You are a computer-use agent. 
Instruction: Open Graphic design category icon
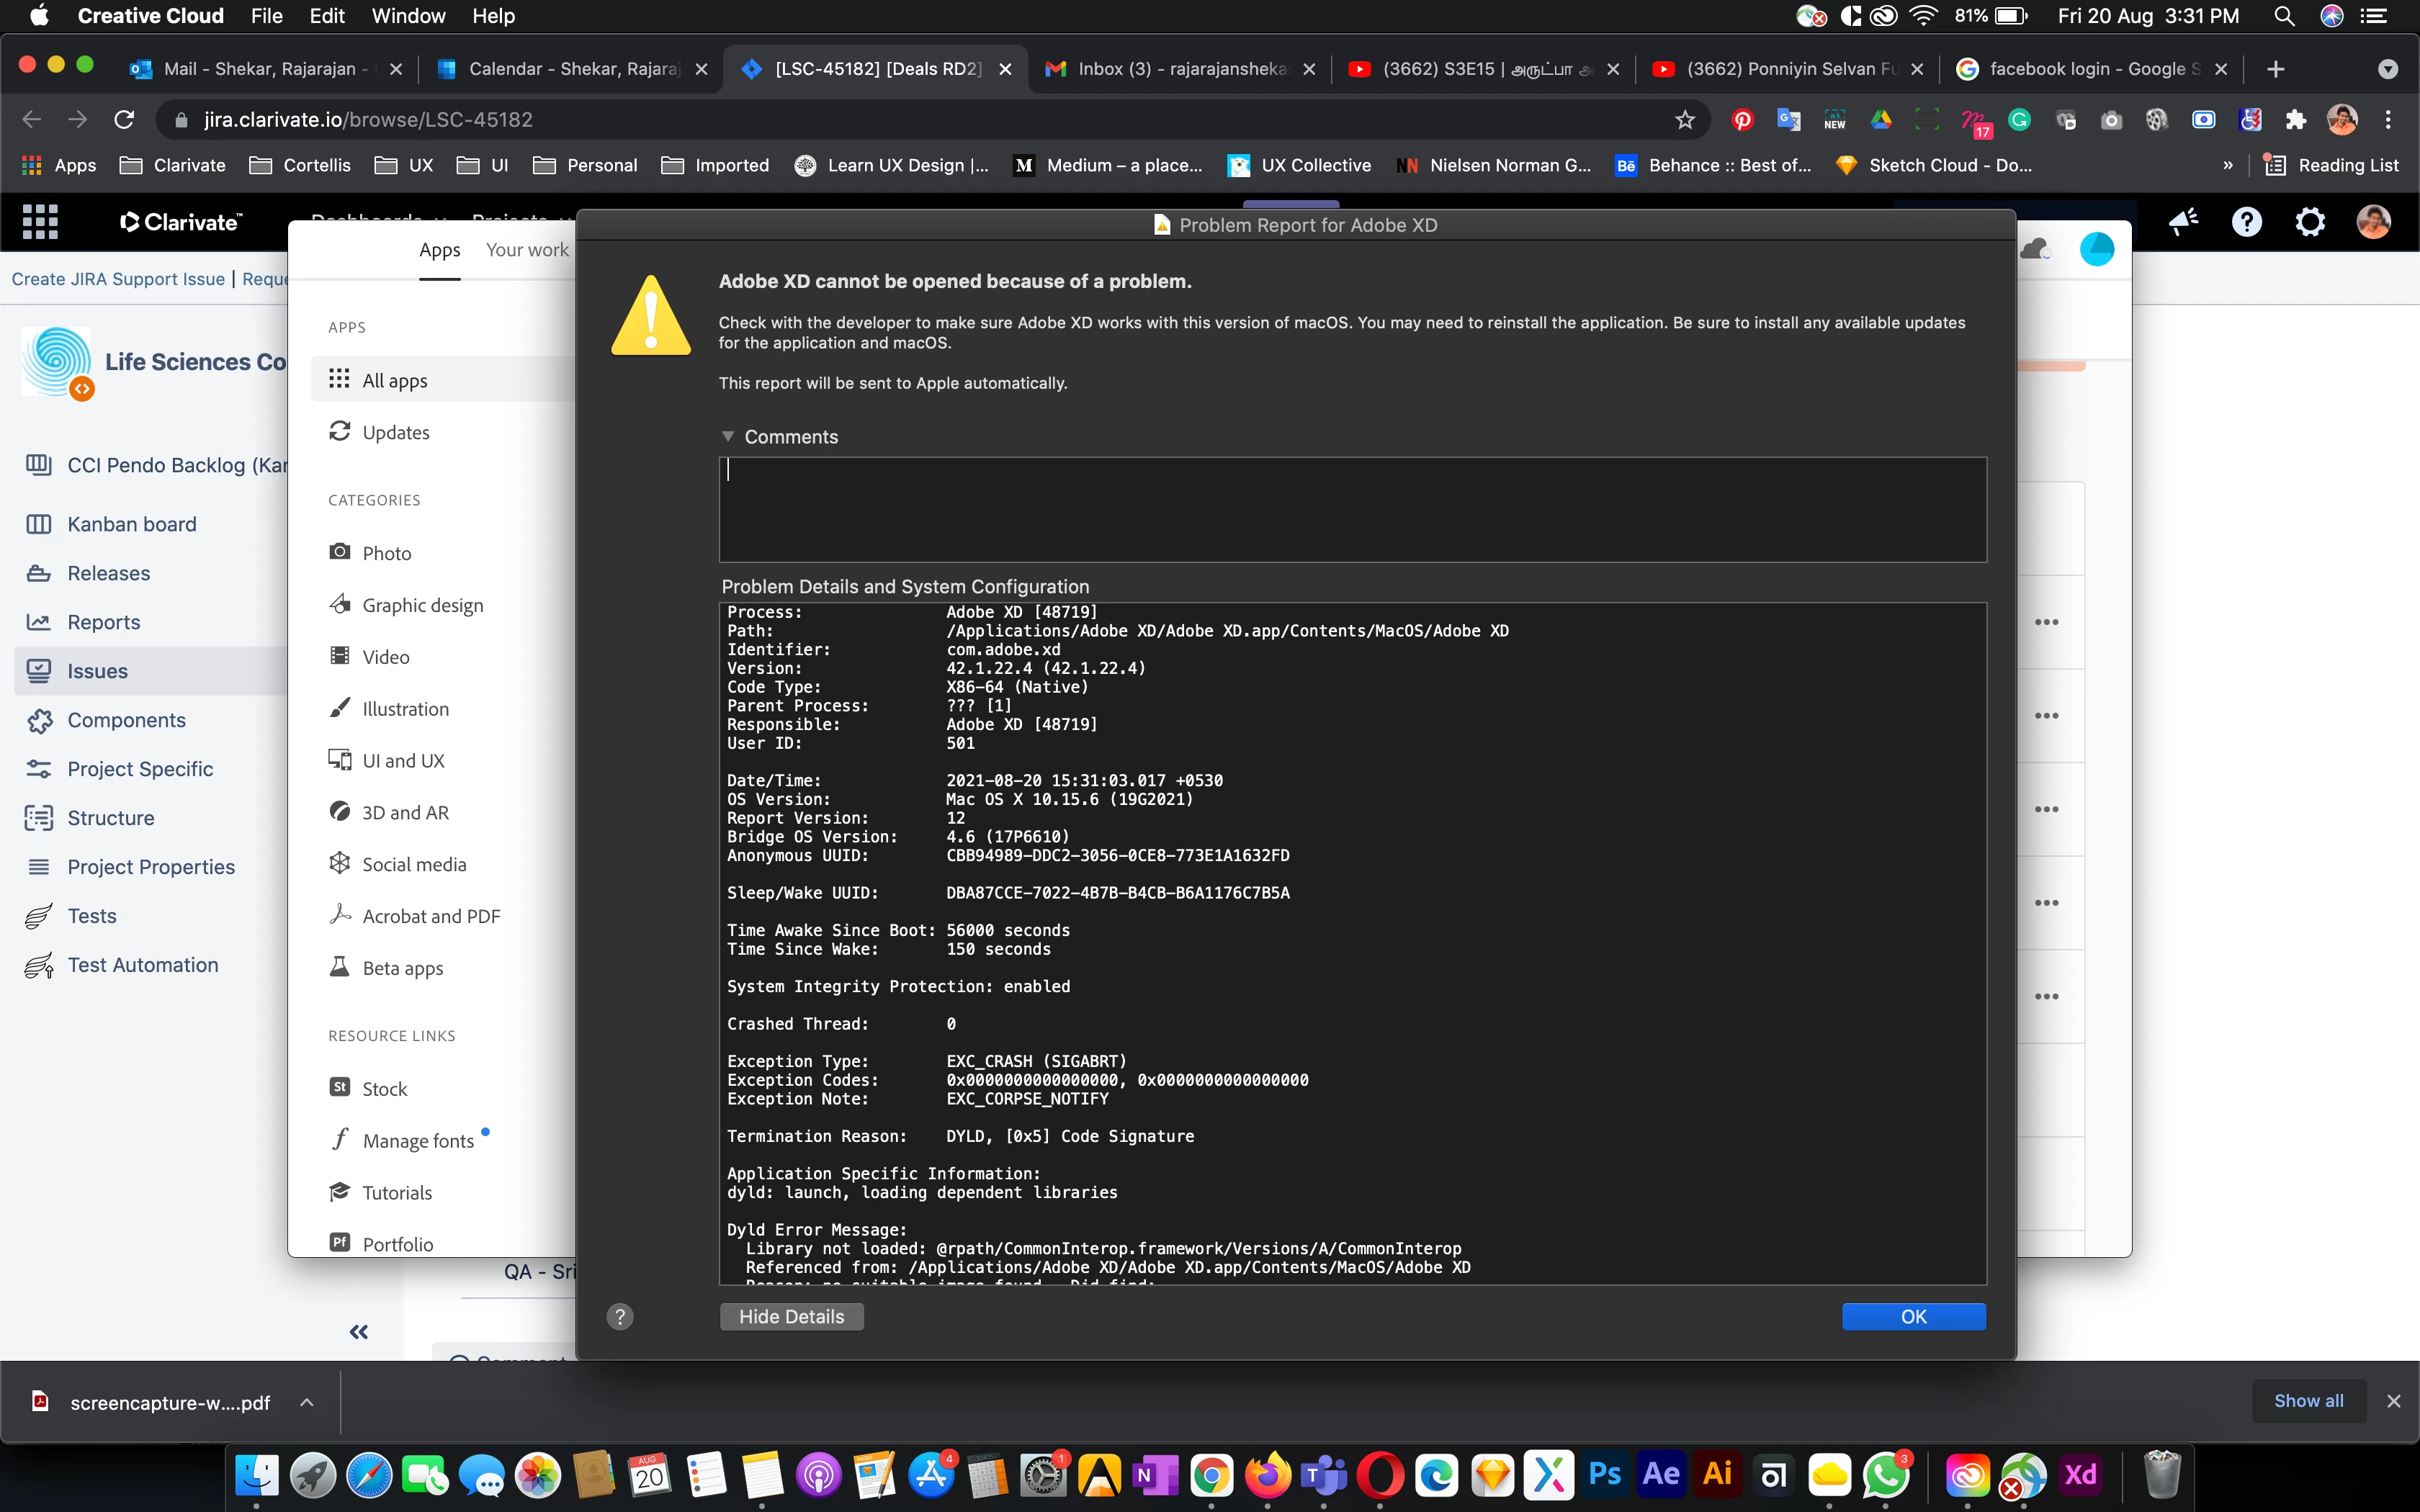point(340,604)
